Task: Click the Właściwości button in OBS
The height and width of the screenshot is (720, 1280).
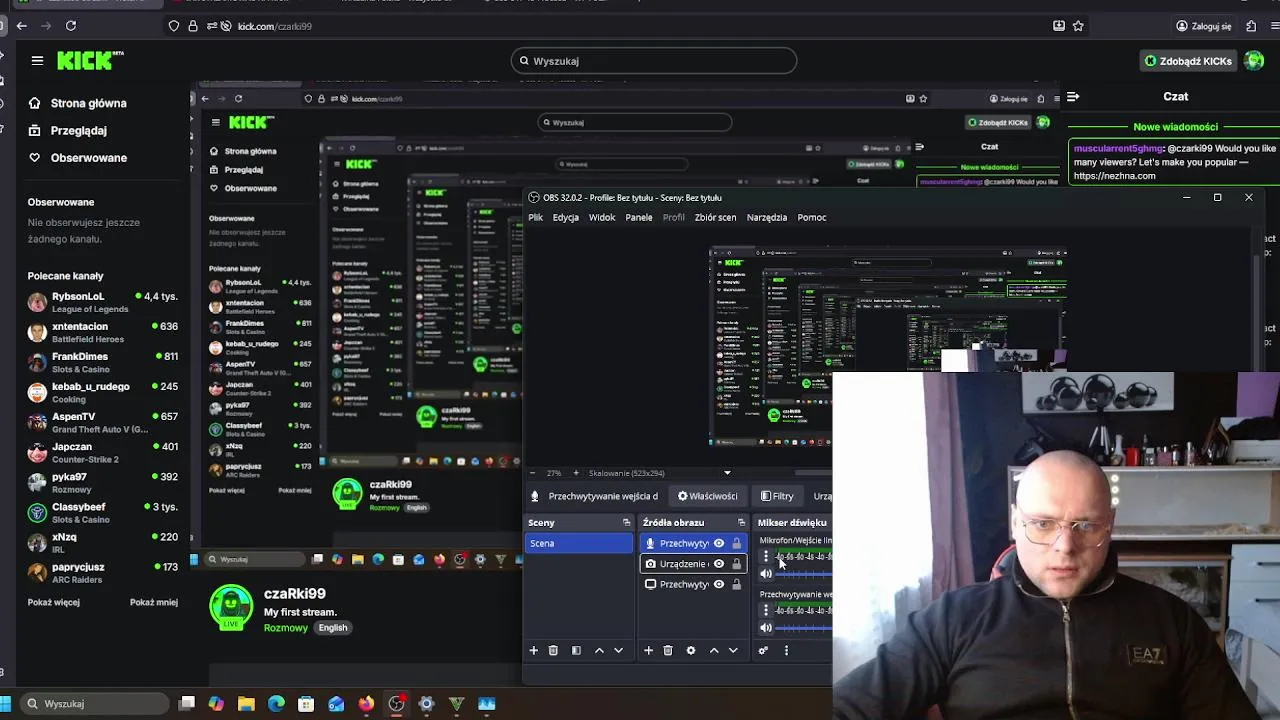Action: (x=707, y=496)
